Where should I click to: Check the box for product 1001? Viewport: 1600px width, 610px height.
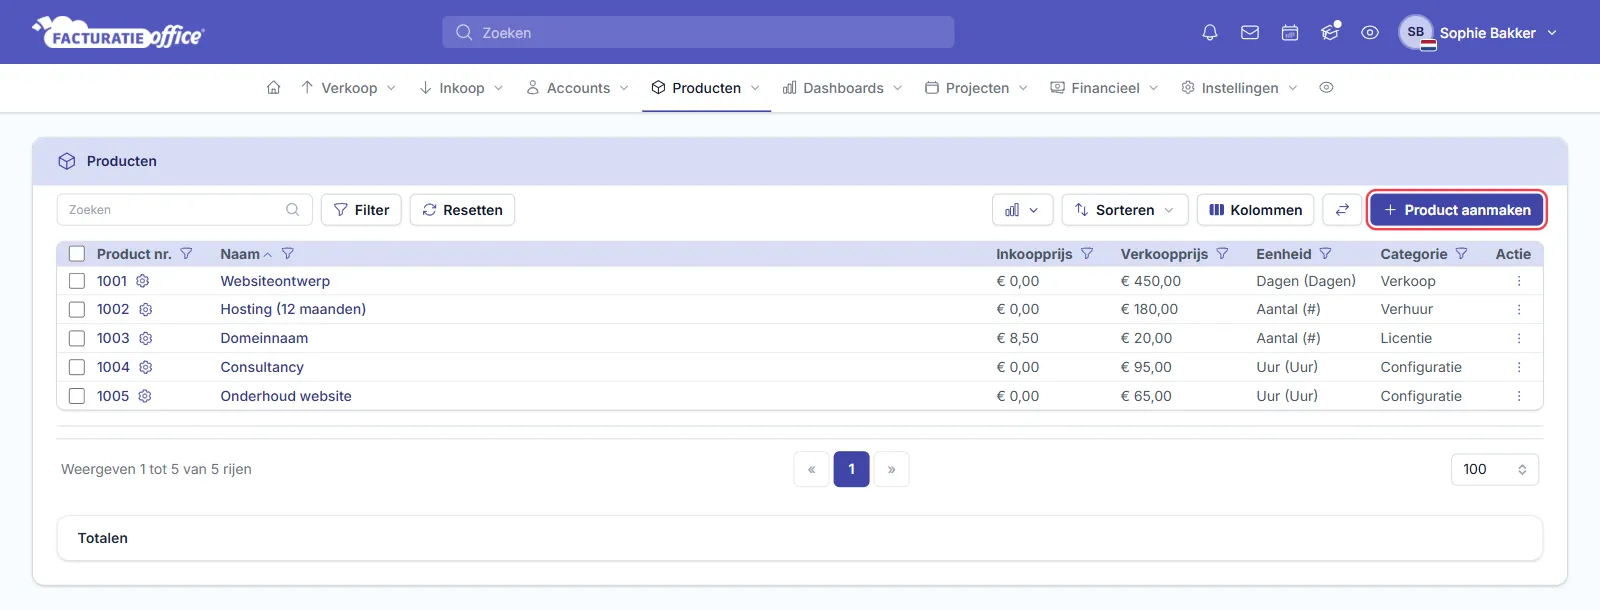77,281
